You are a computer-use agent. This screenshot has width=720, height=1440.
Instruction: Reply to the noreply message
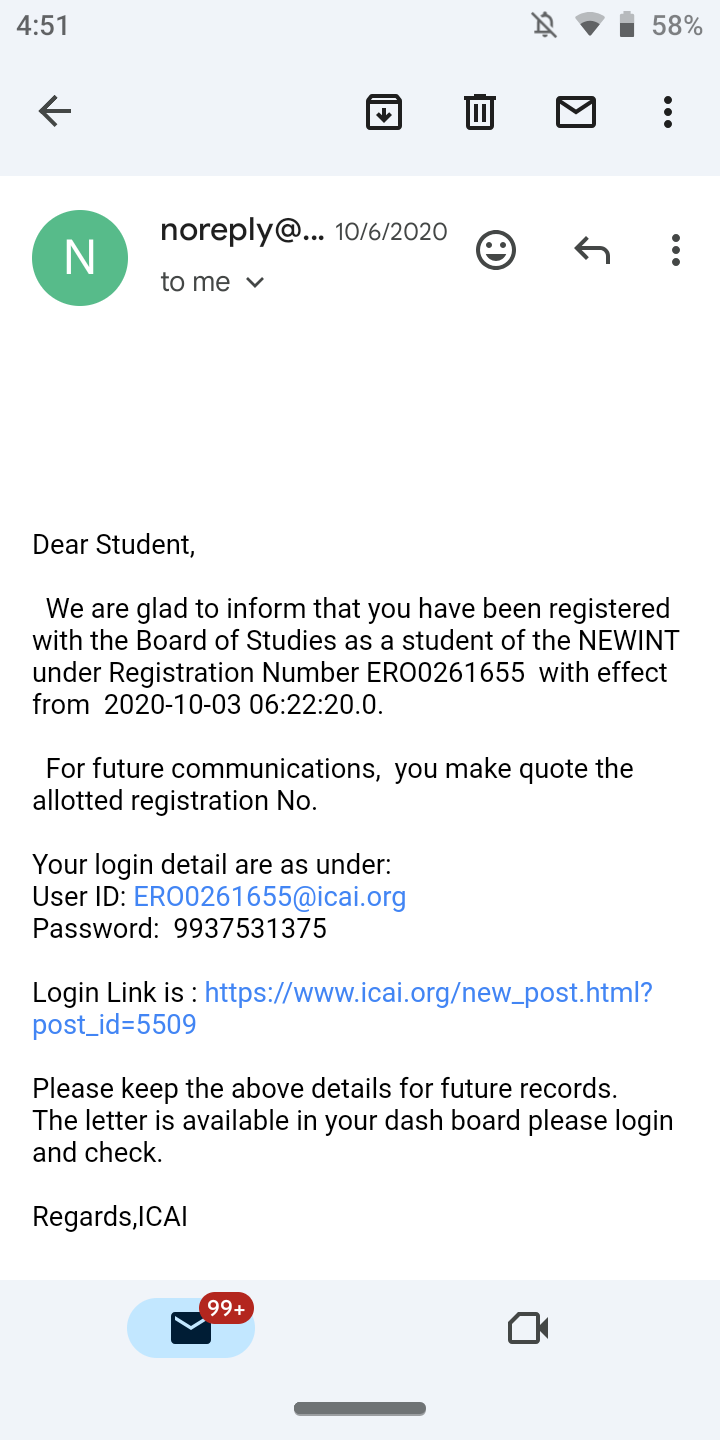592,250
